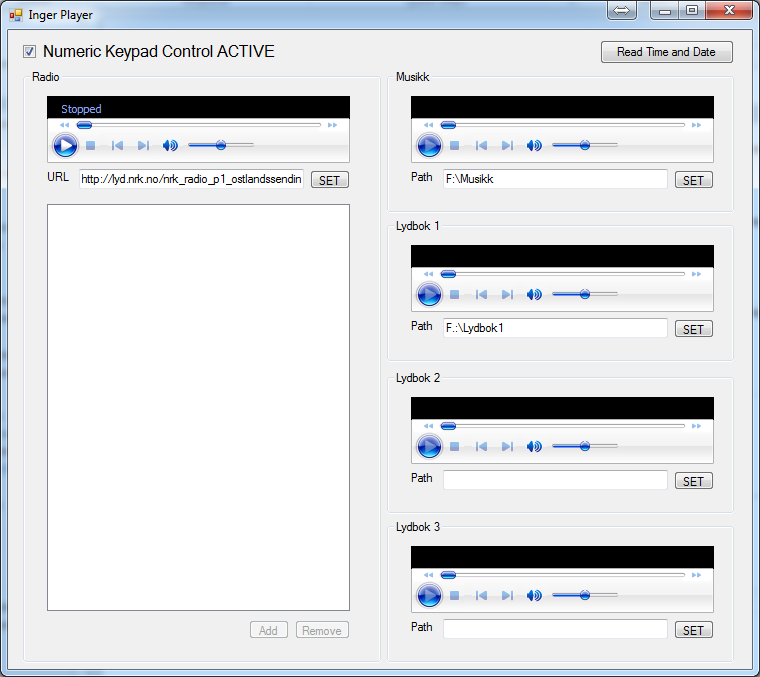760x677 pixels.
Task: Mute the Radio player volume
Action: 170,145
